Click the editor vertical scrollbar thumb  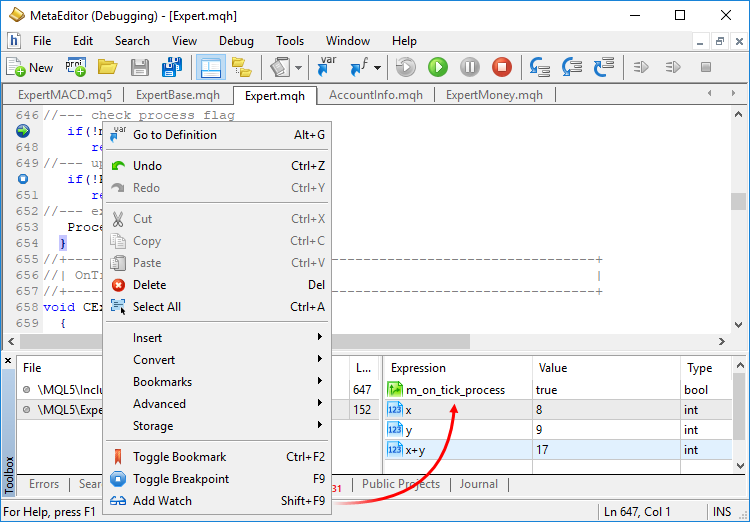point(738,201)
